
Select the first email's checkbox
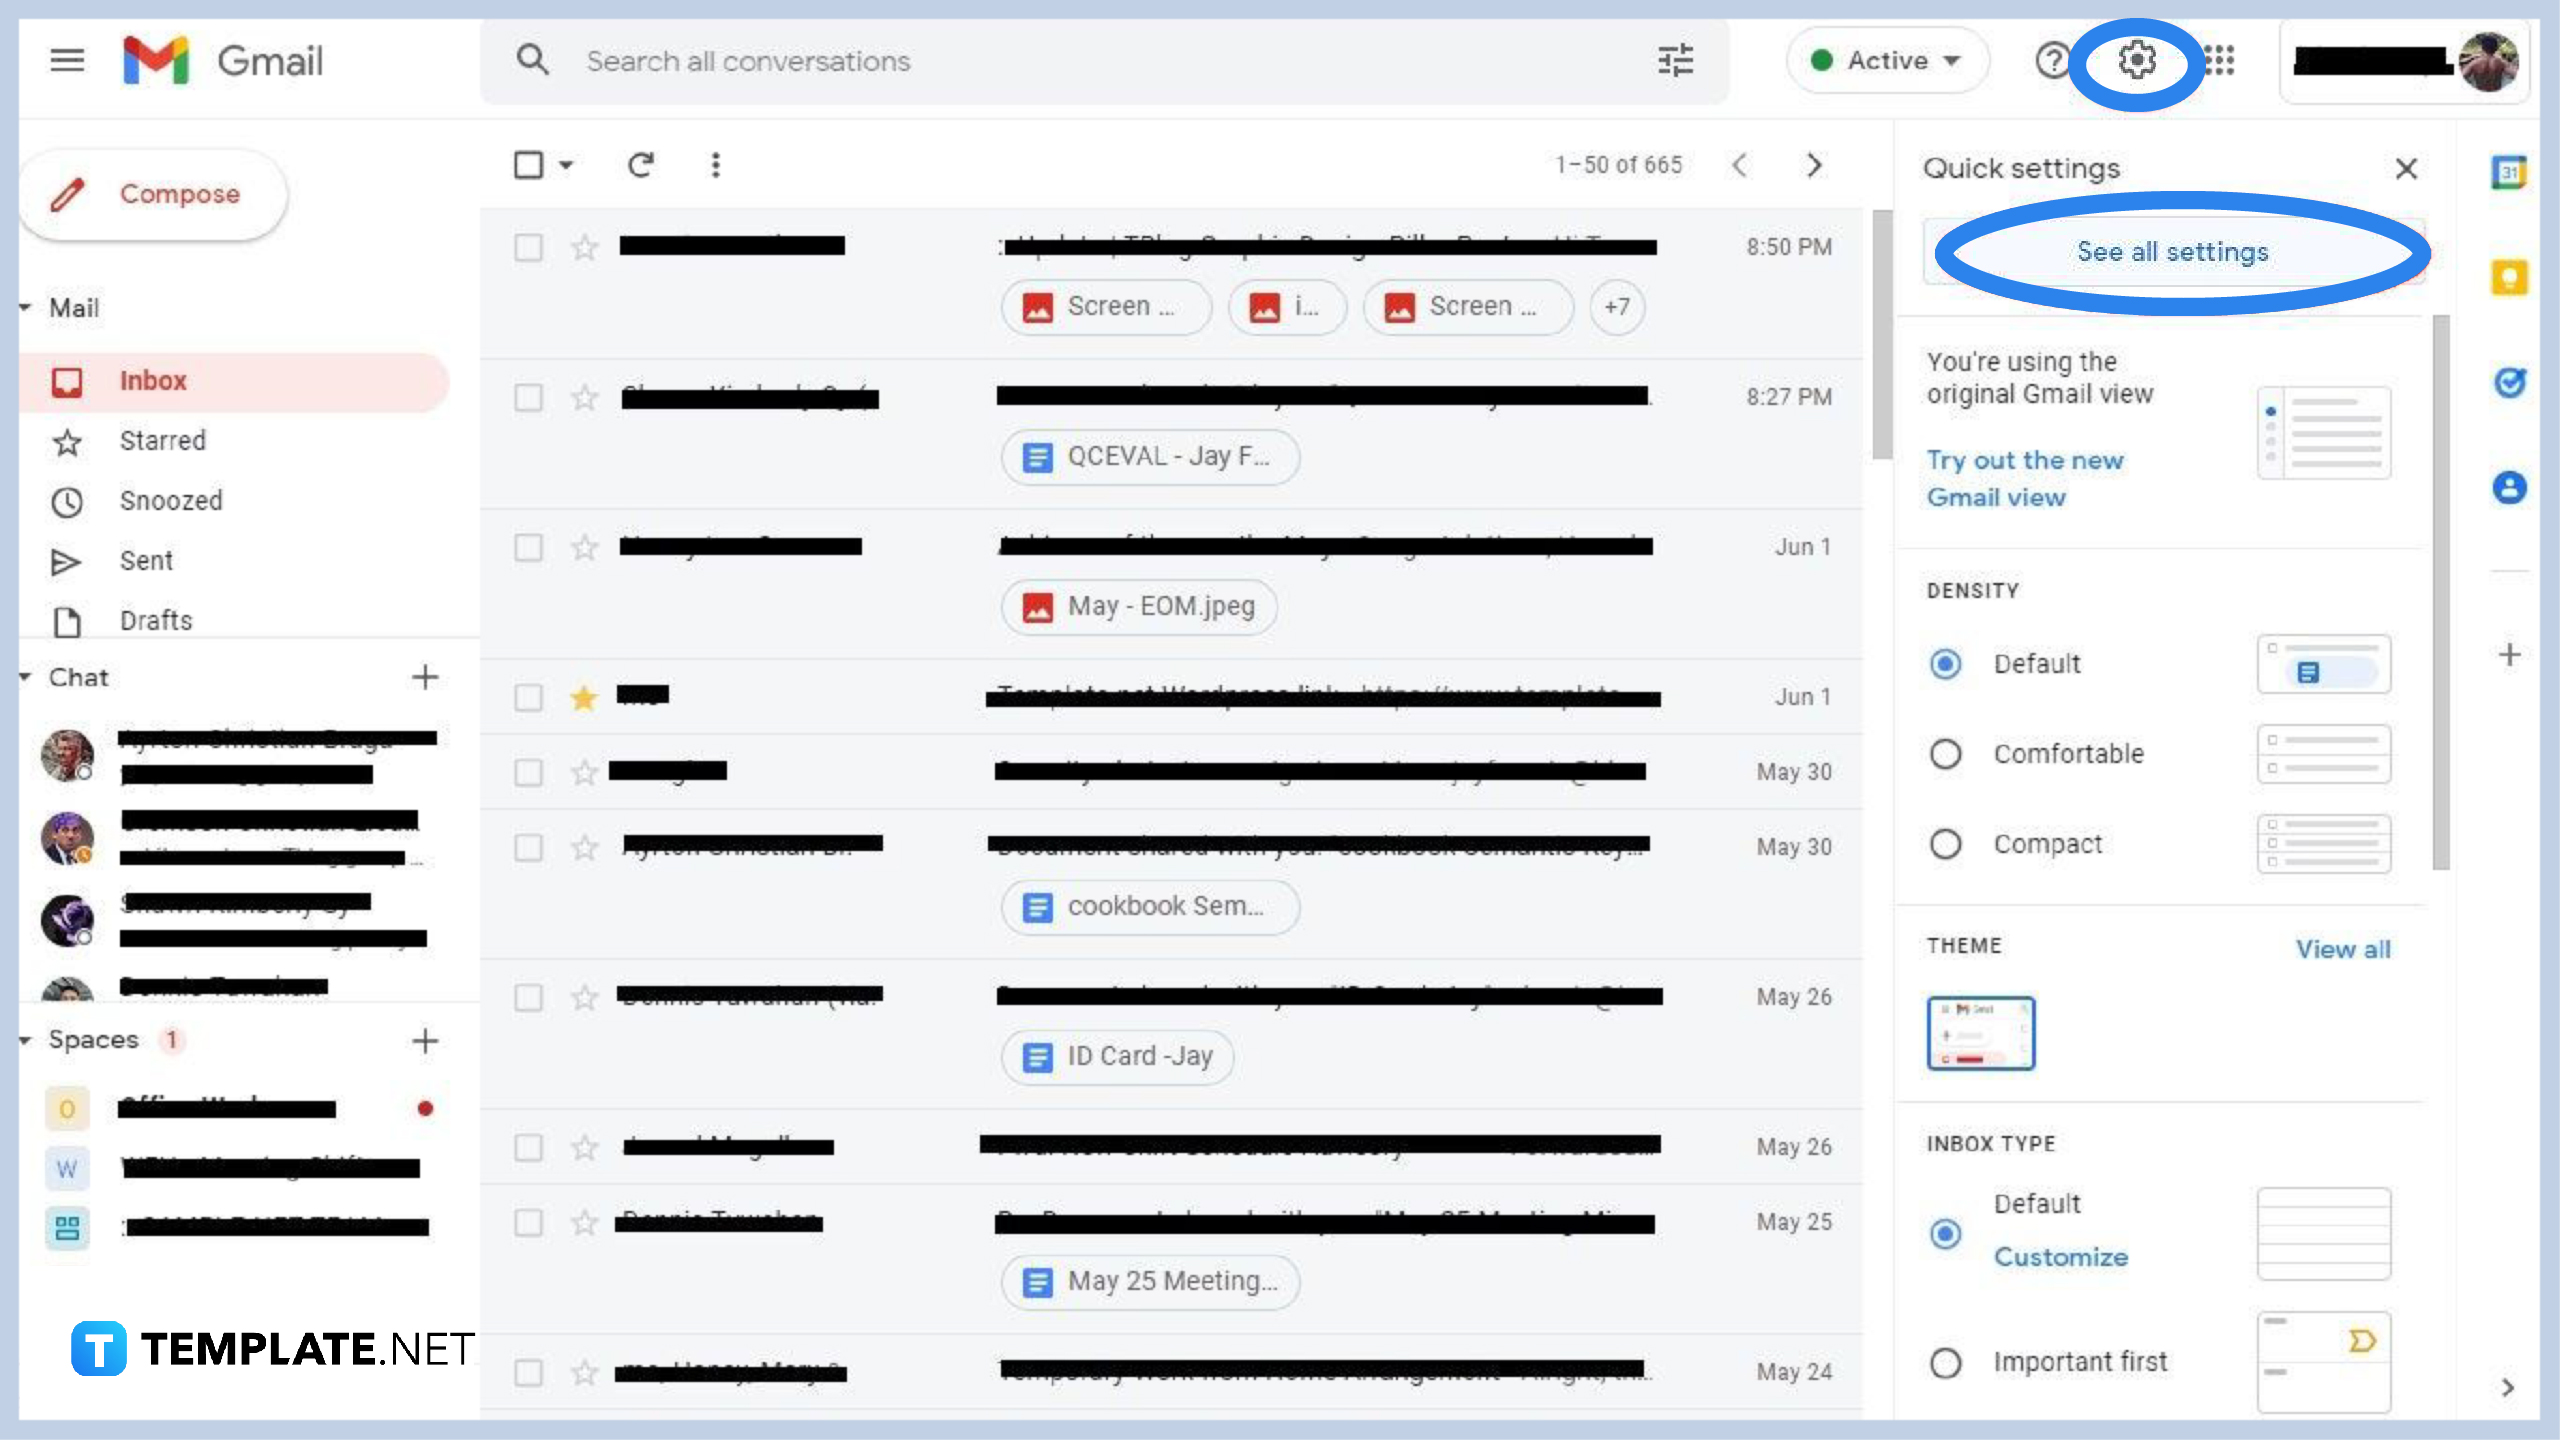click(x=528, y=247)
